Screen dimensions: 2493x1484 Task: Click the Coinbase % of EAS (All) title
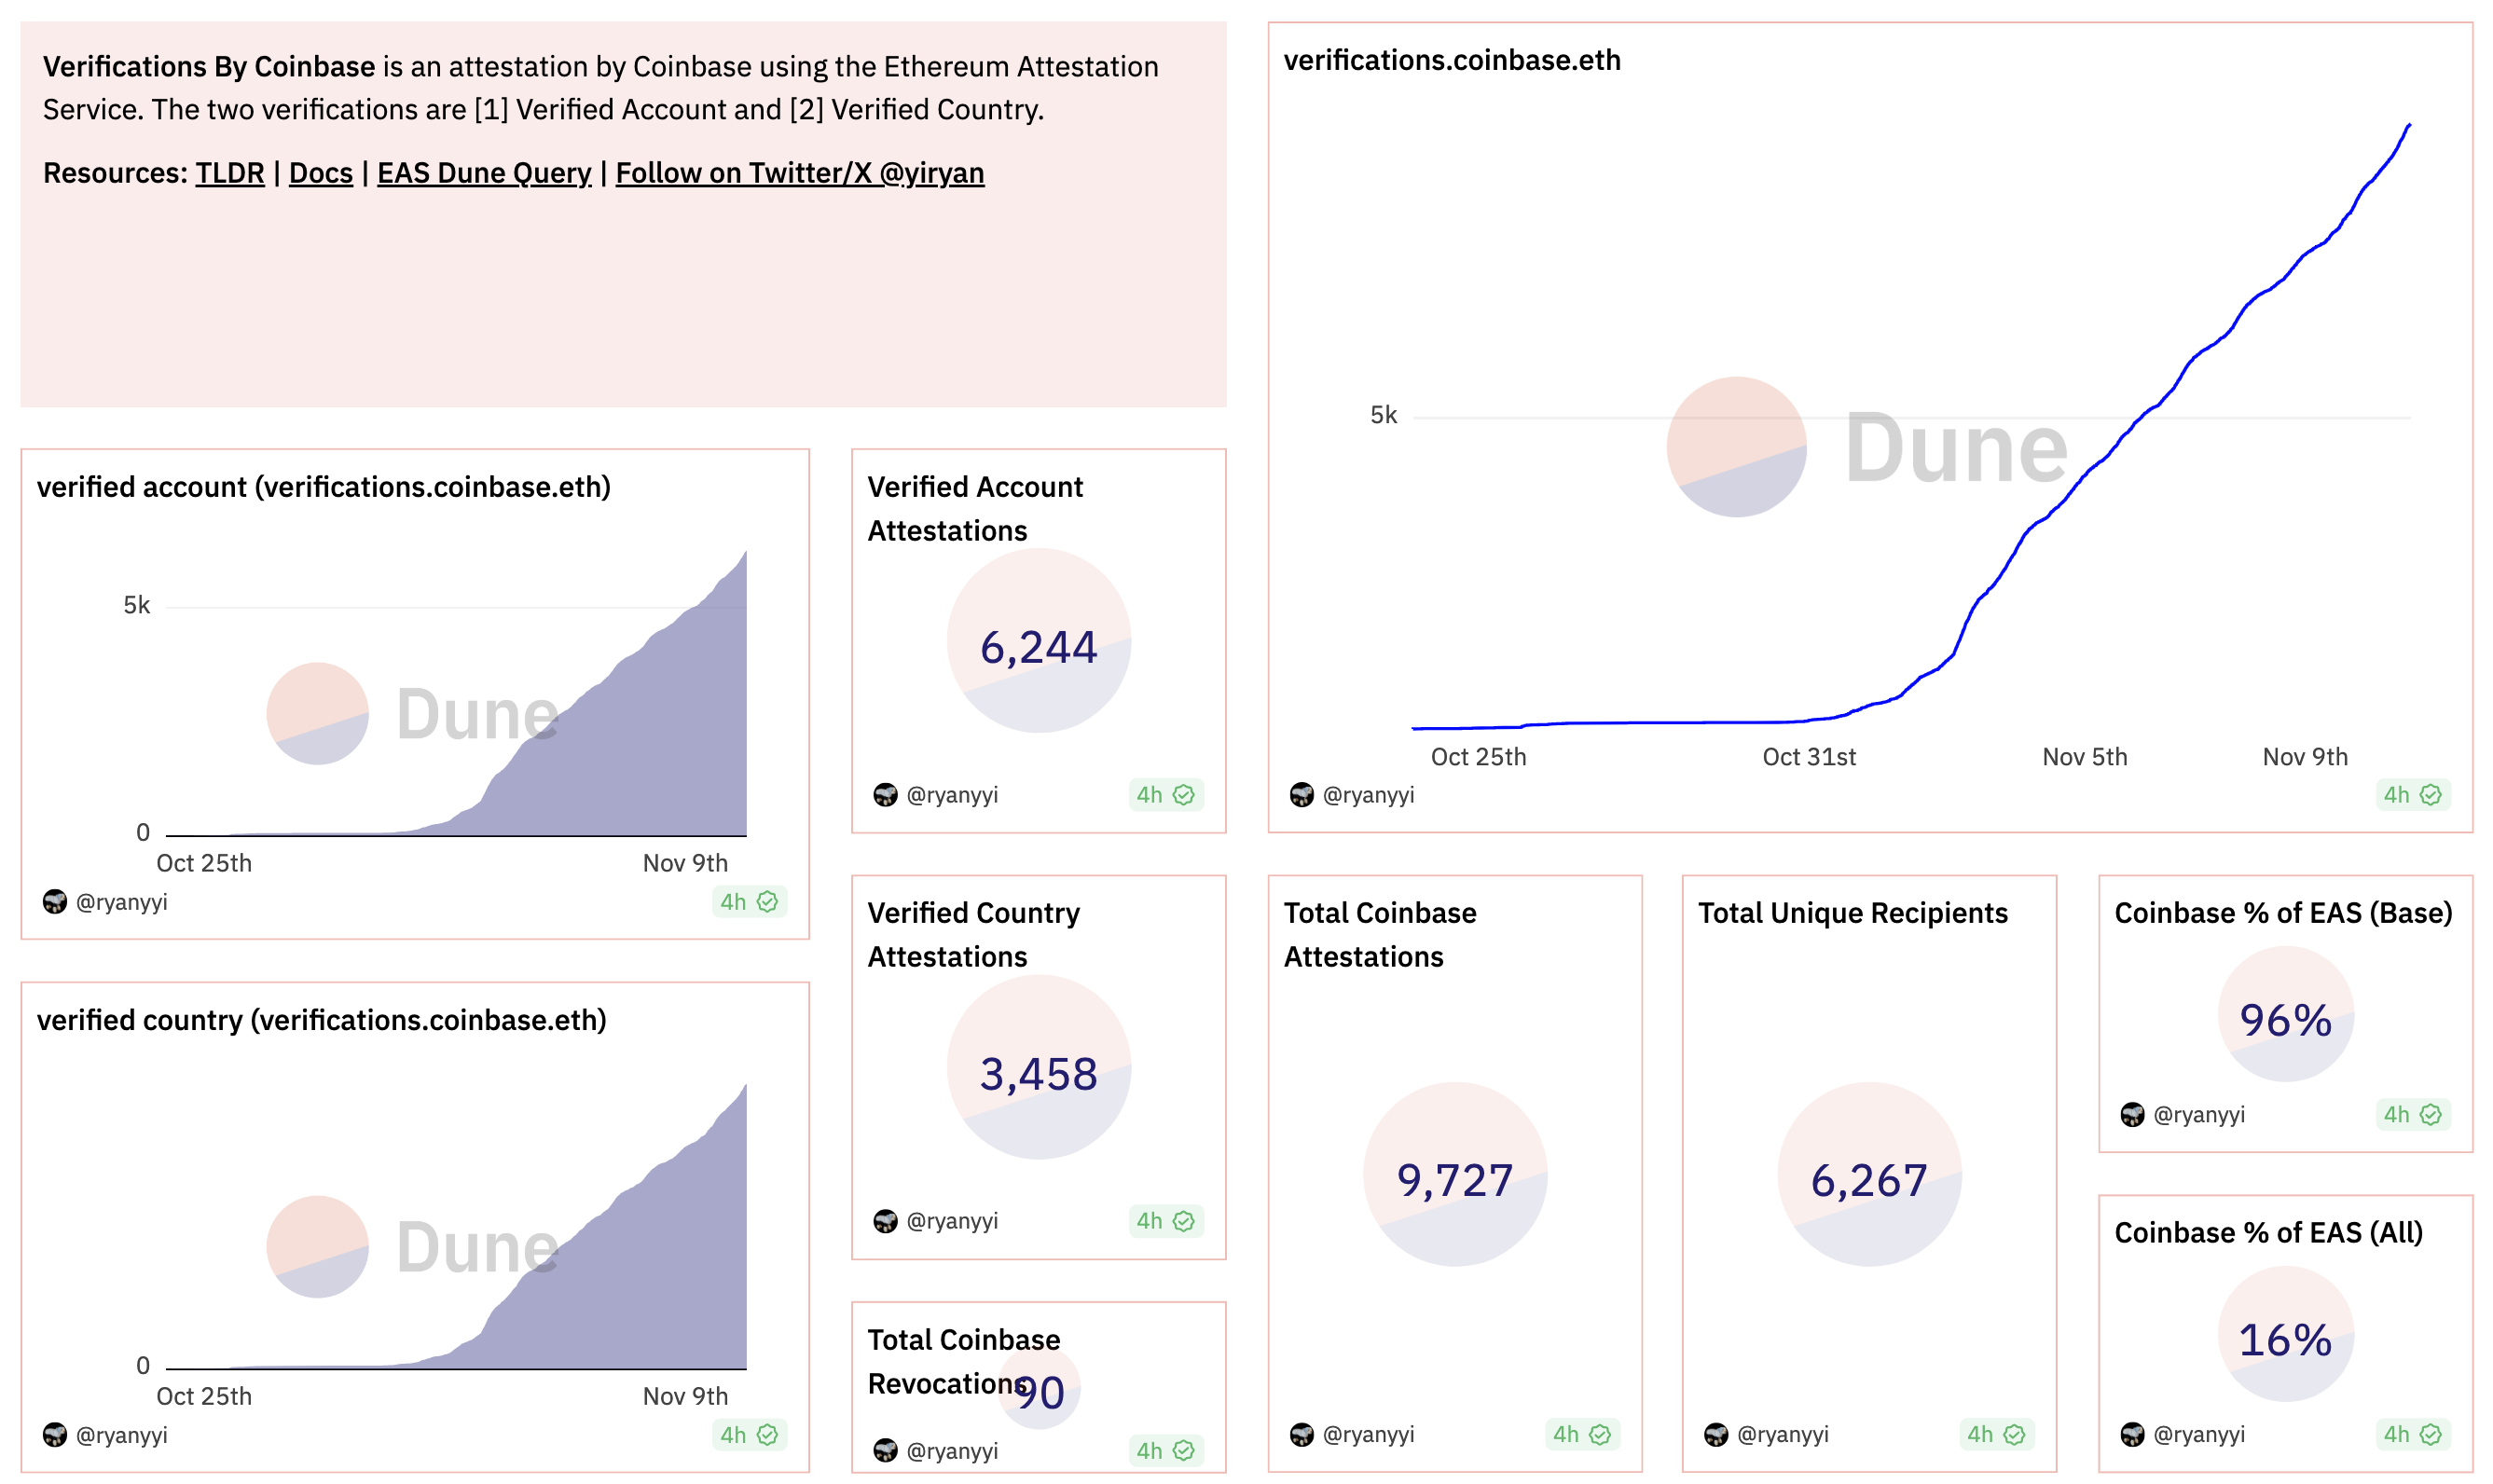tap(2268, 1232)
